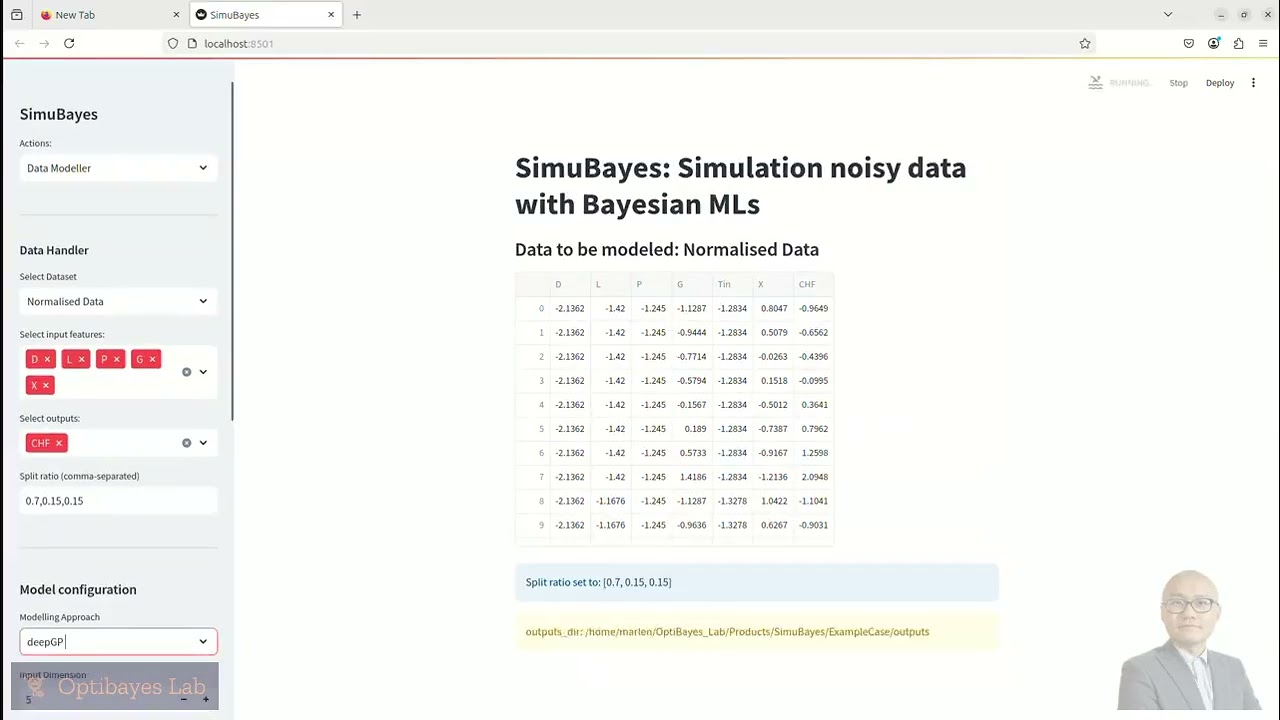Close the New Tab tab
The width and height of the screenshot is (1280, 720).
[x=176, y=15]
